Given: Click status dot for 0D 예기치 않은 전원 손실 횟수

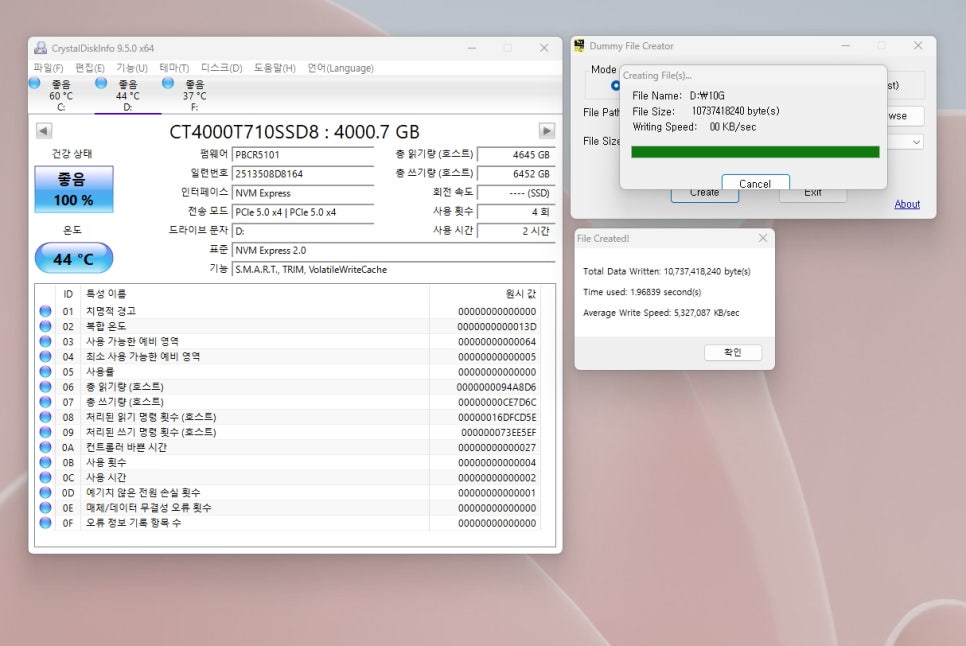Looking at the screenshot, I should [45, 492].
